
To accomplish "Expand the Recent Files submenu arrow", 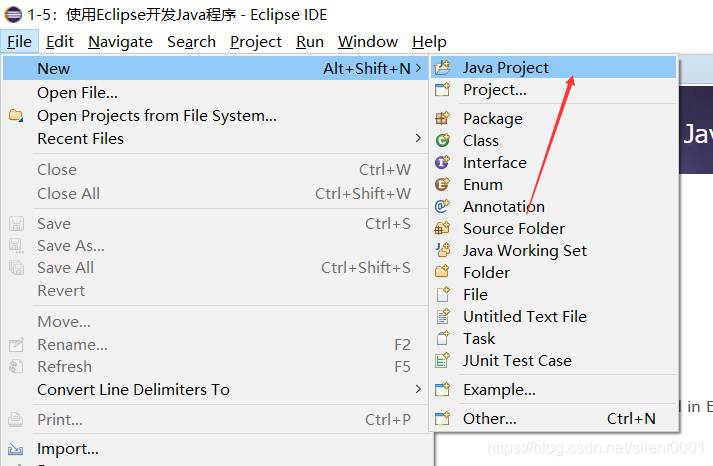I will 418,138.
